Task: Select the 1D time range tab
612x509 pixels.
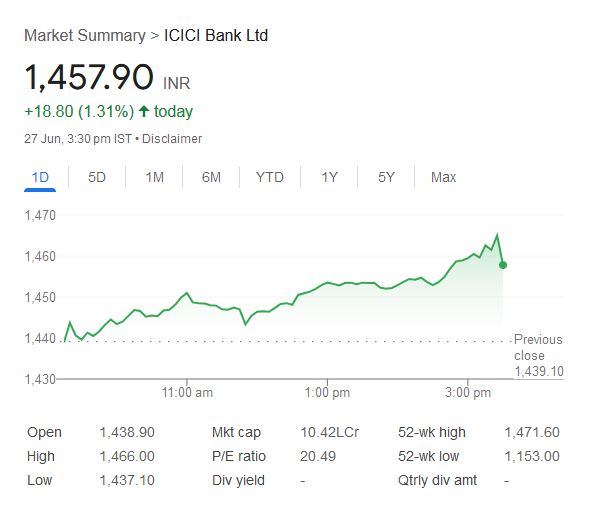Action: [x=40, y=177]
